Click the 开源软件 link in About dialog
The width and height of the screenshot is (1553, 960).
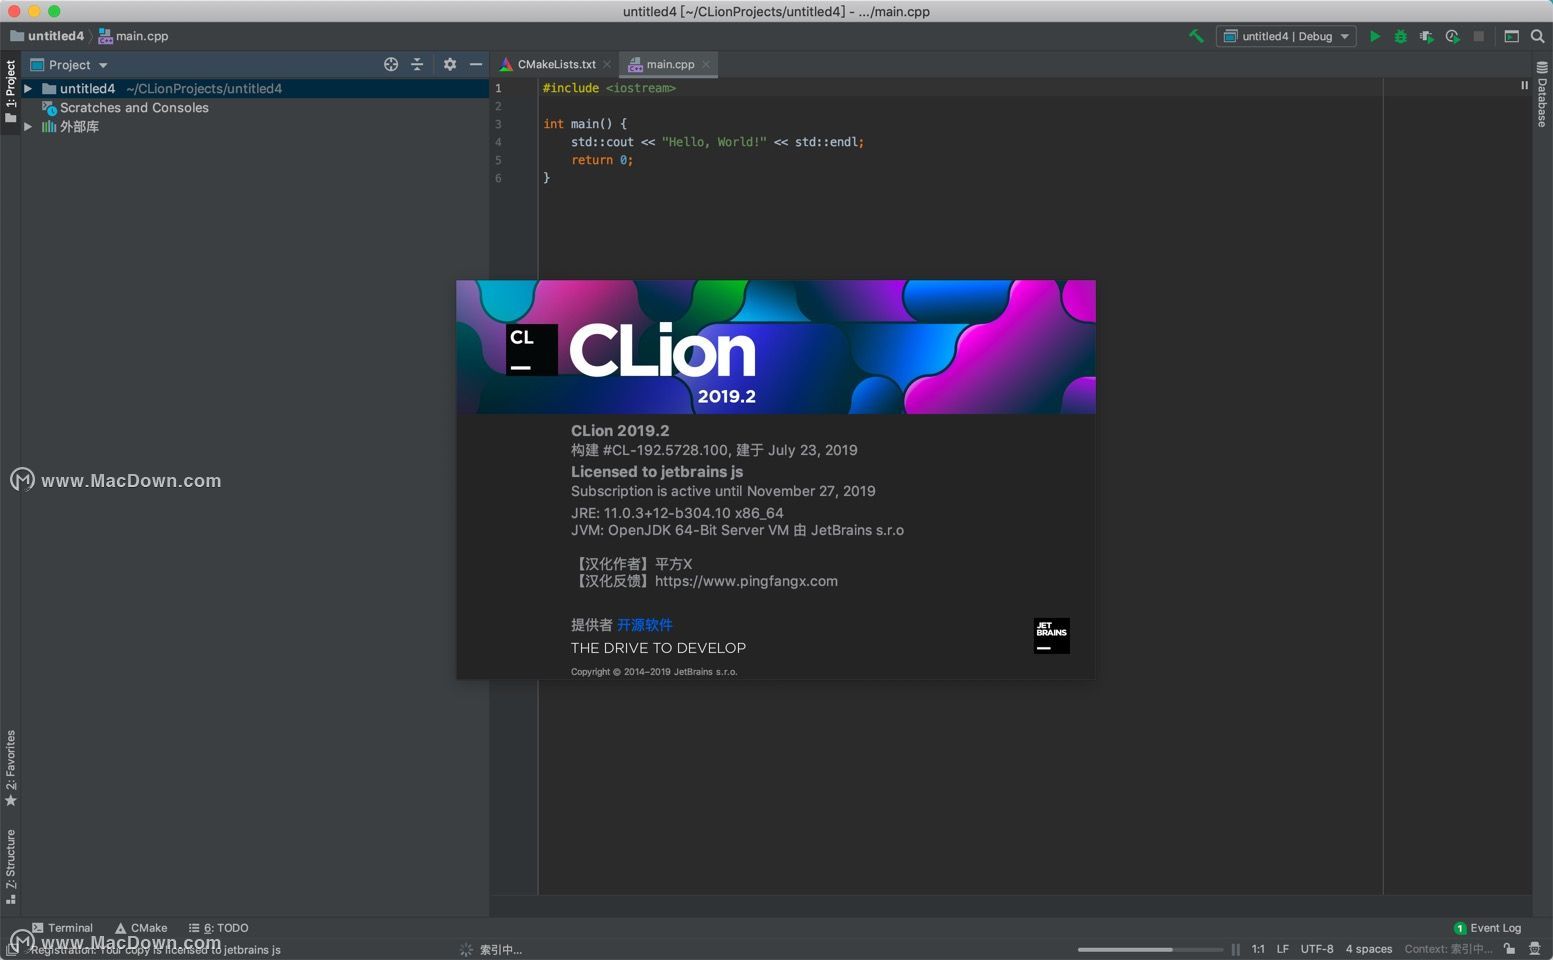645,625
